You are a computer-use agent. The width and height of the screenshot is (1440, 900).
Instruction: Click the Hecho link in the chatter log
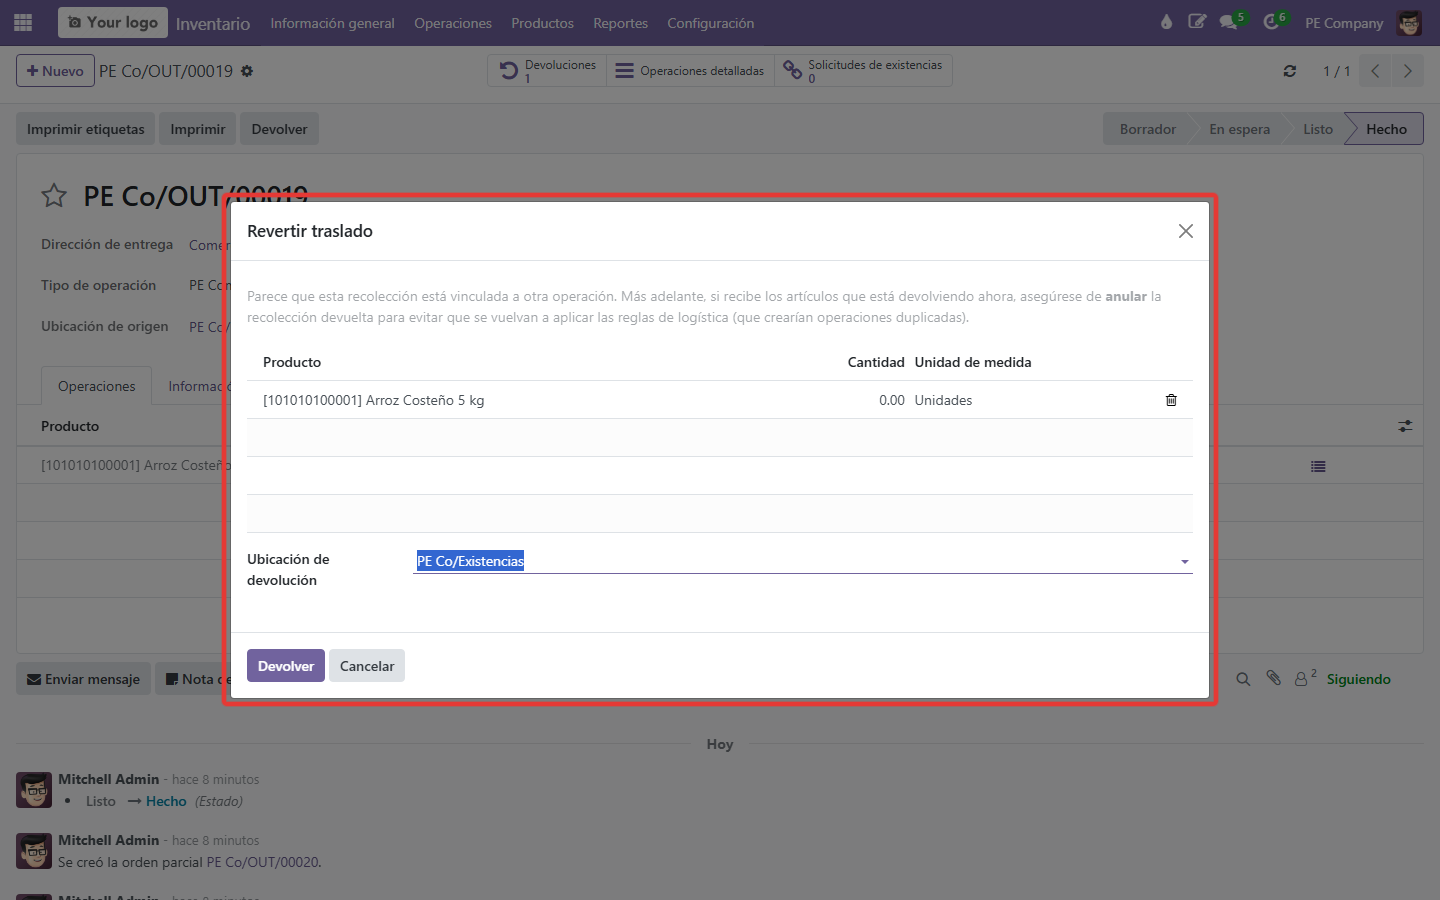pos(166,801)
